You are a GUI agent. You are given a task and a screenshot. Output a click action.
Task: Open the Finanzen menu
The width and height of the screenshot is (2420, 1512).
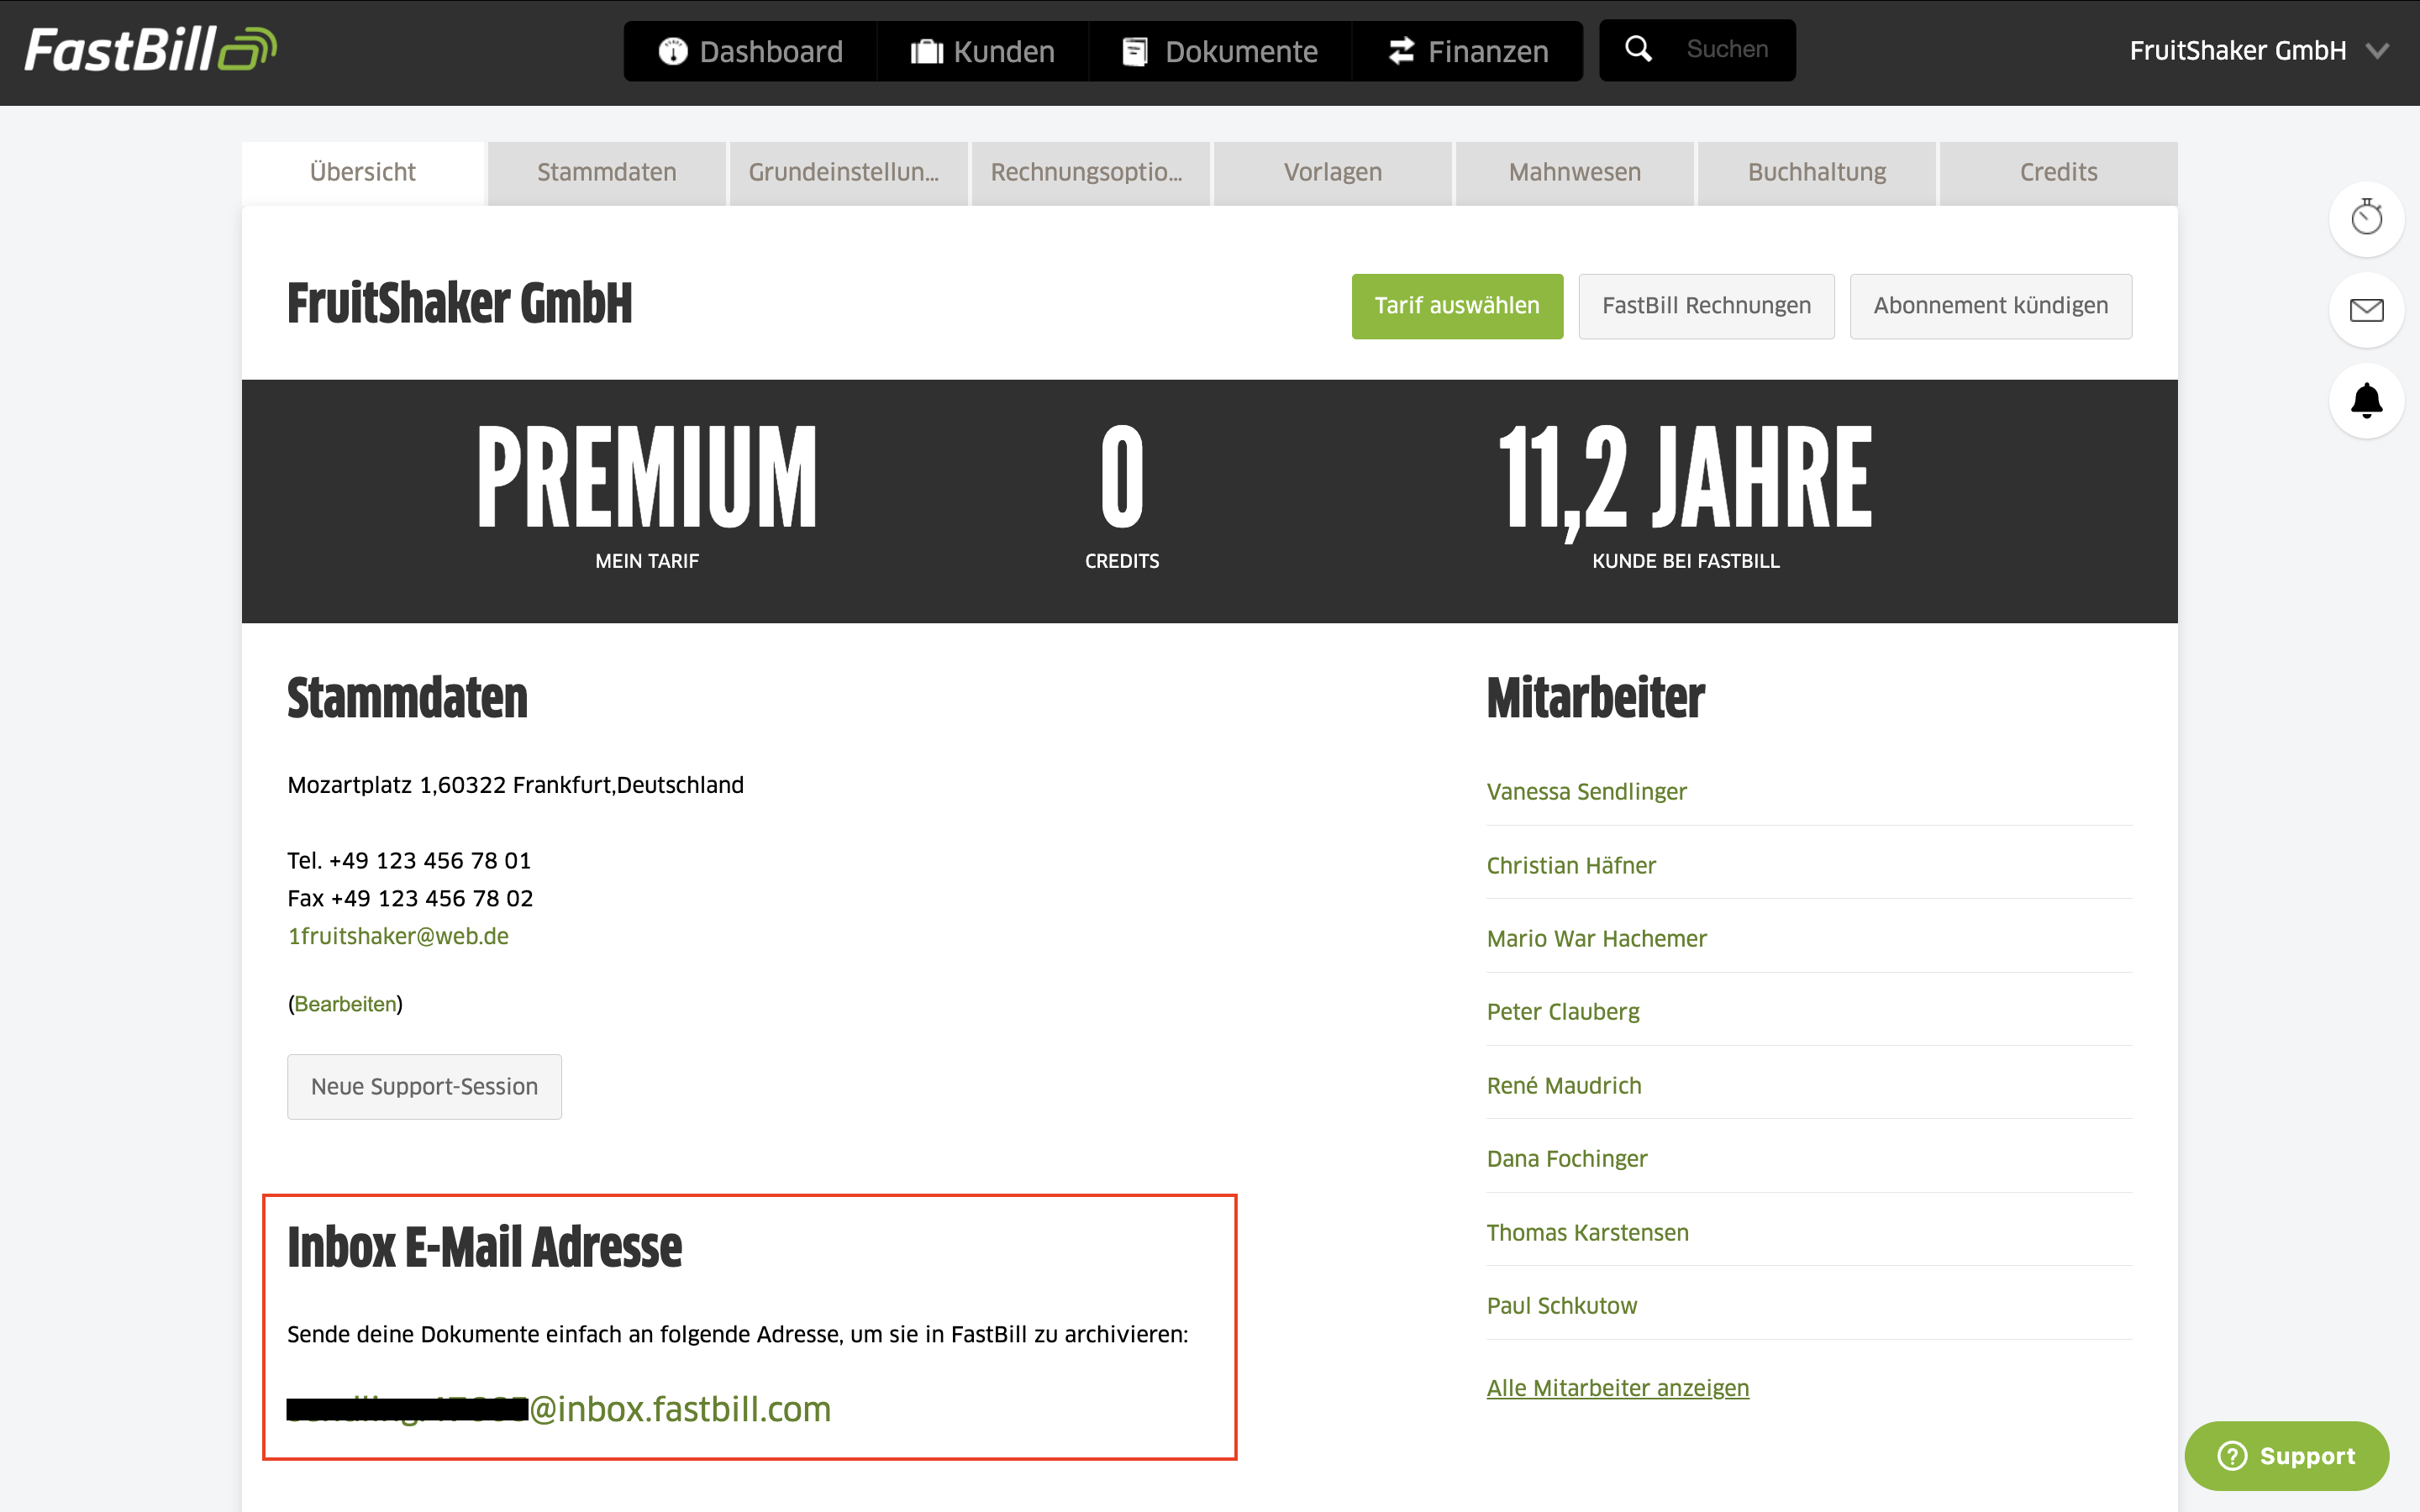[x=1468, y=51]
